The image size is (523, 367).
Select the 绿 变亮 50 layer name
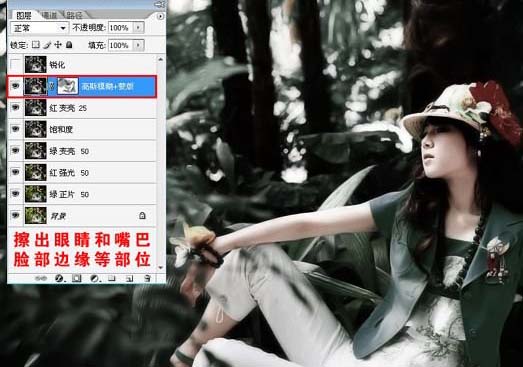(x=69, y=151)
